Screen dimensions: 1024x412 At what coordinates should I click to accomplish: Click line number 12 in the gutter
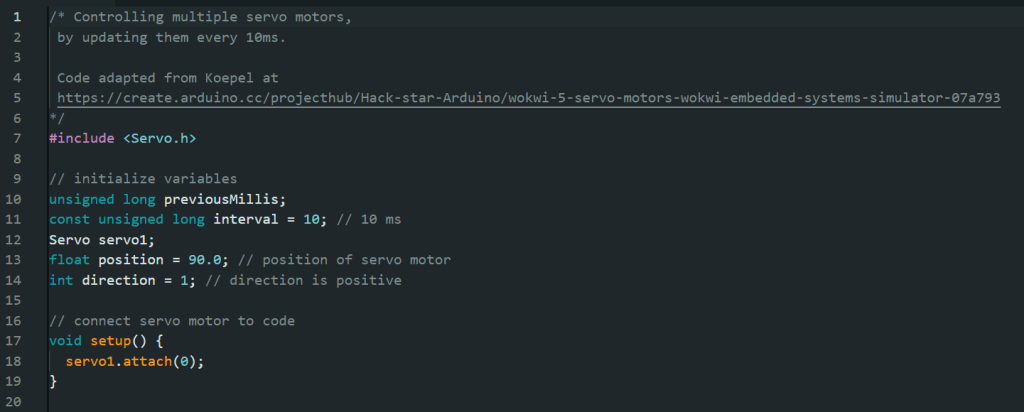tap(17, 240)
